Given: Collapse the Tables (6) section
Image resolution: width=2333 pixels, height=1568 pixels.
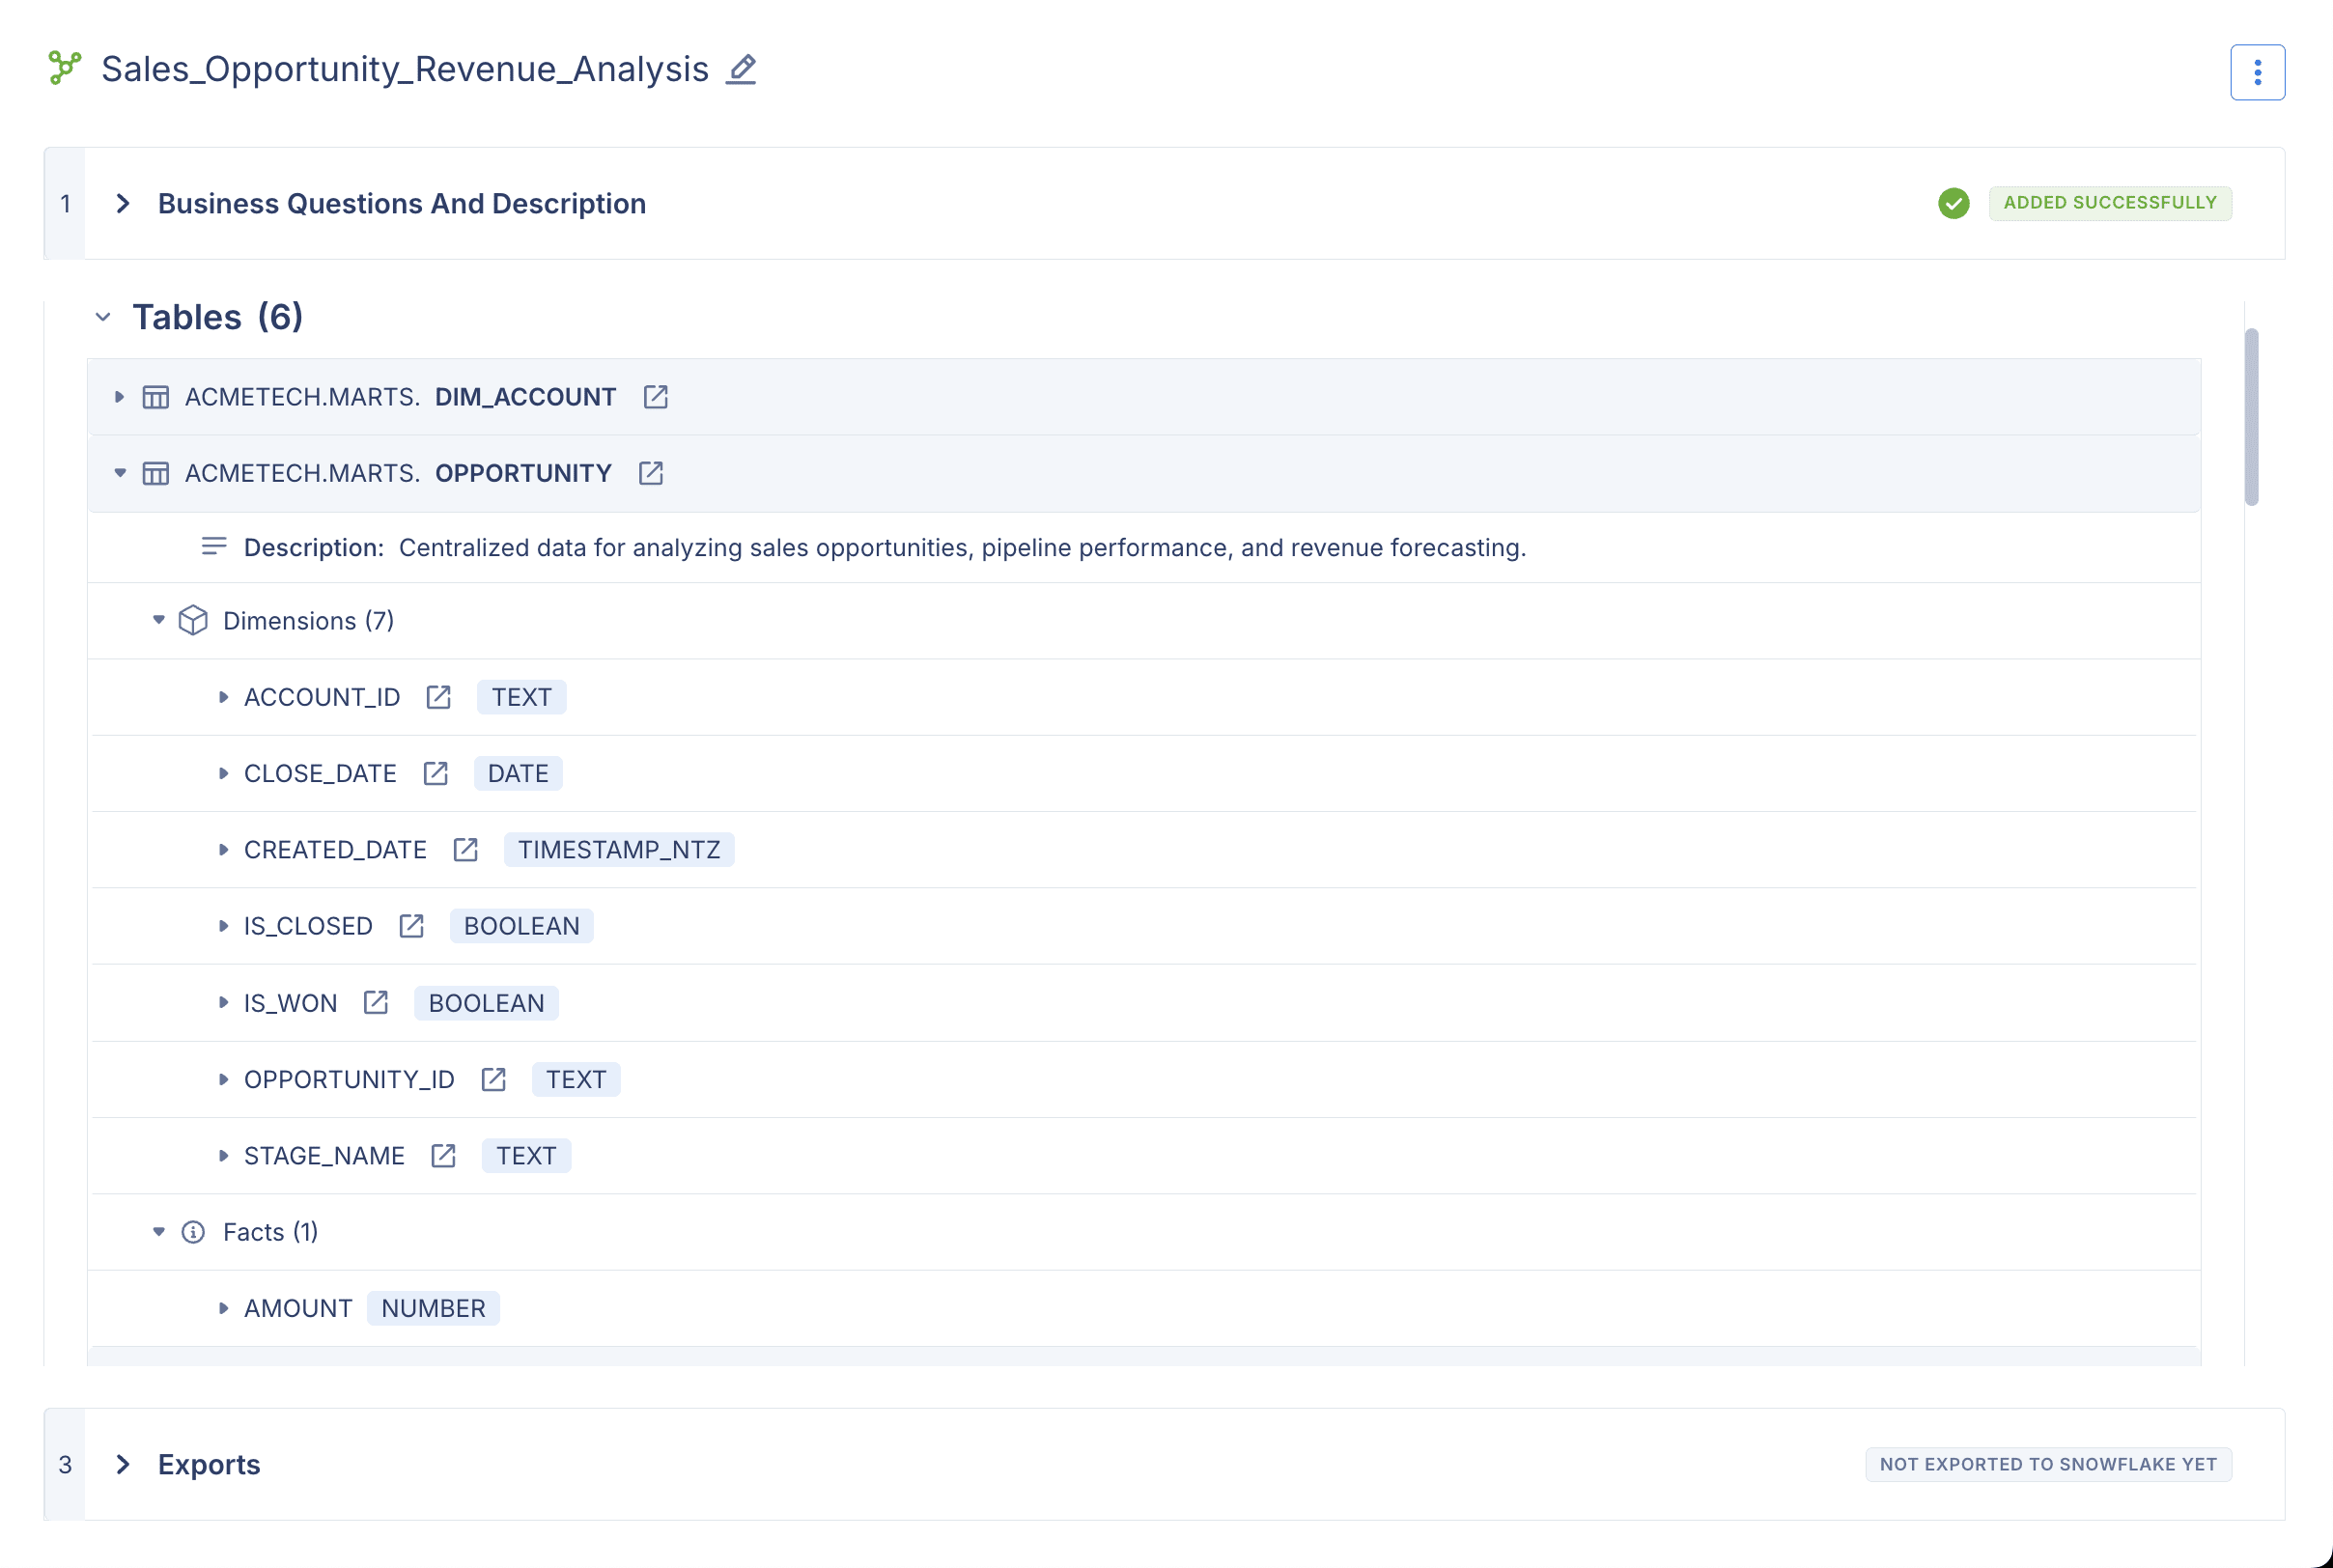Looking at the screenshot, I should (x=103, y=317).
